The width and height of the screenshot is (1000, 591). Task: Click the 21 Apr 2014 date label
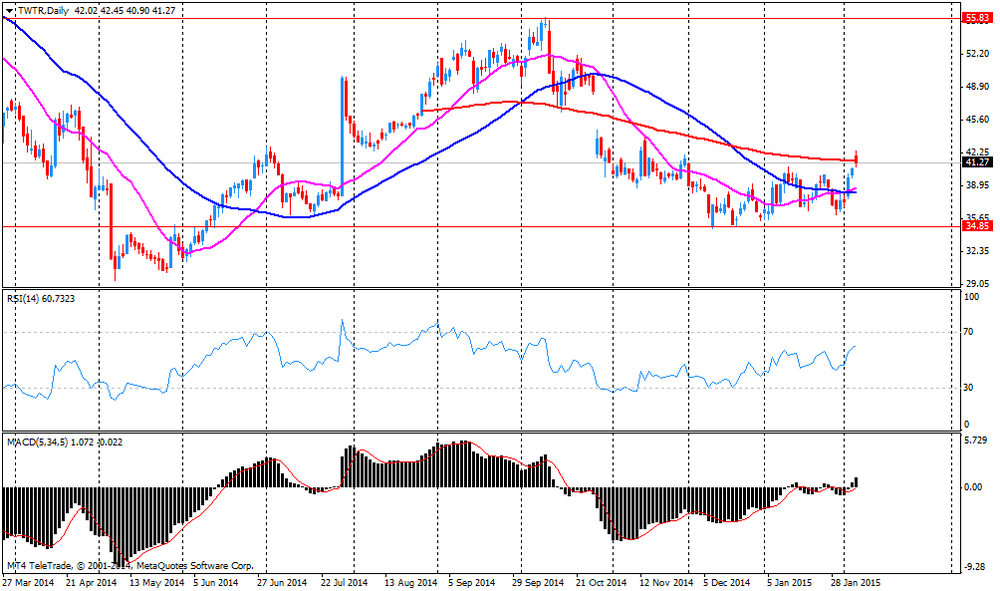pyautogui.click(x=91, y=583)
